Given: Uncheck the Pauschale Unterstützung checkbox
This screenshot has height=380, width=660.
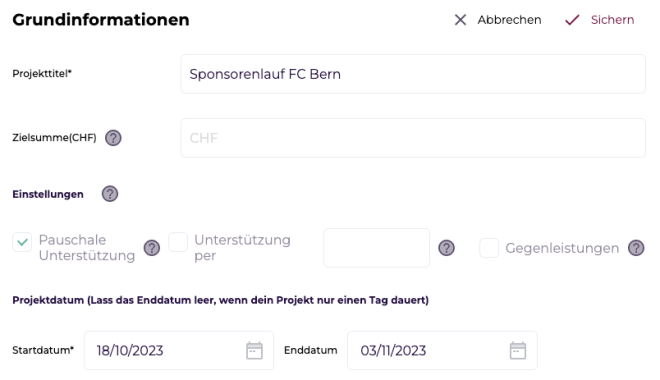Looking at the screenshot, I should 22,242.
